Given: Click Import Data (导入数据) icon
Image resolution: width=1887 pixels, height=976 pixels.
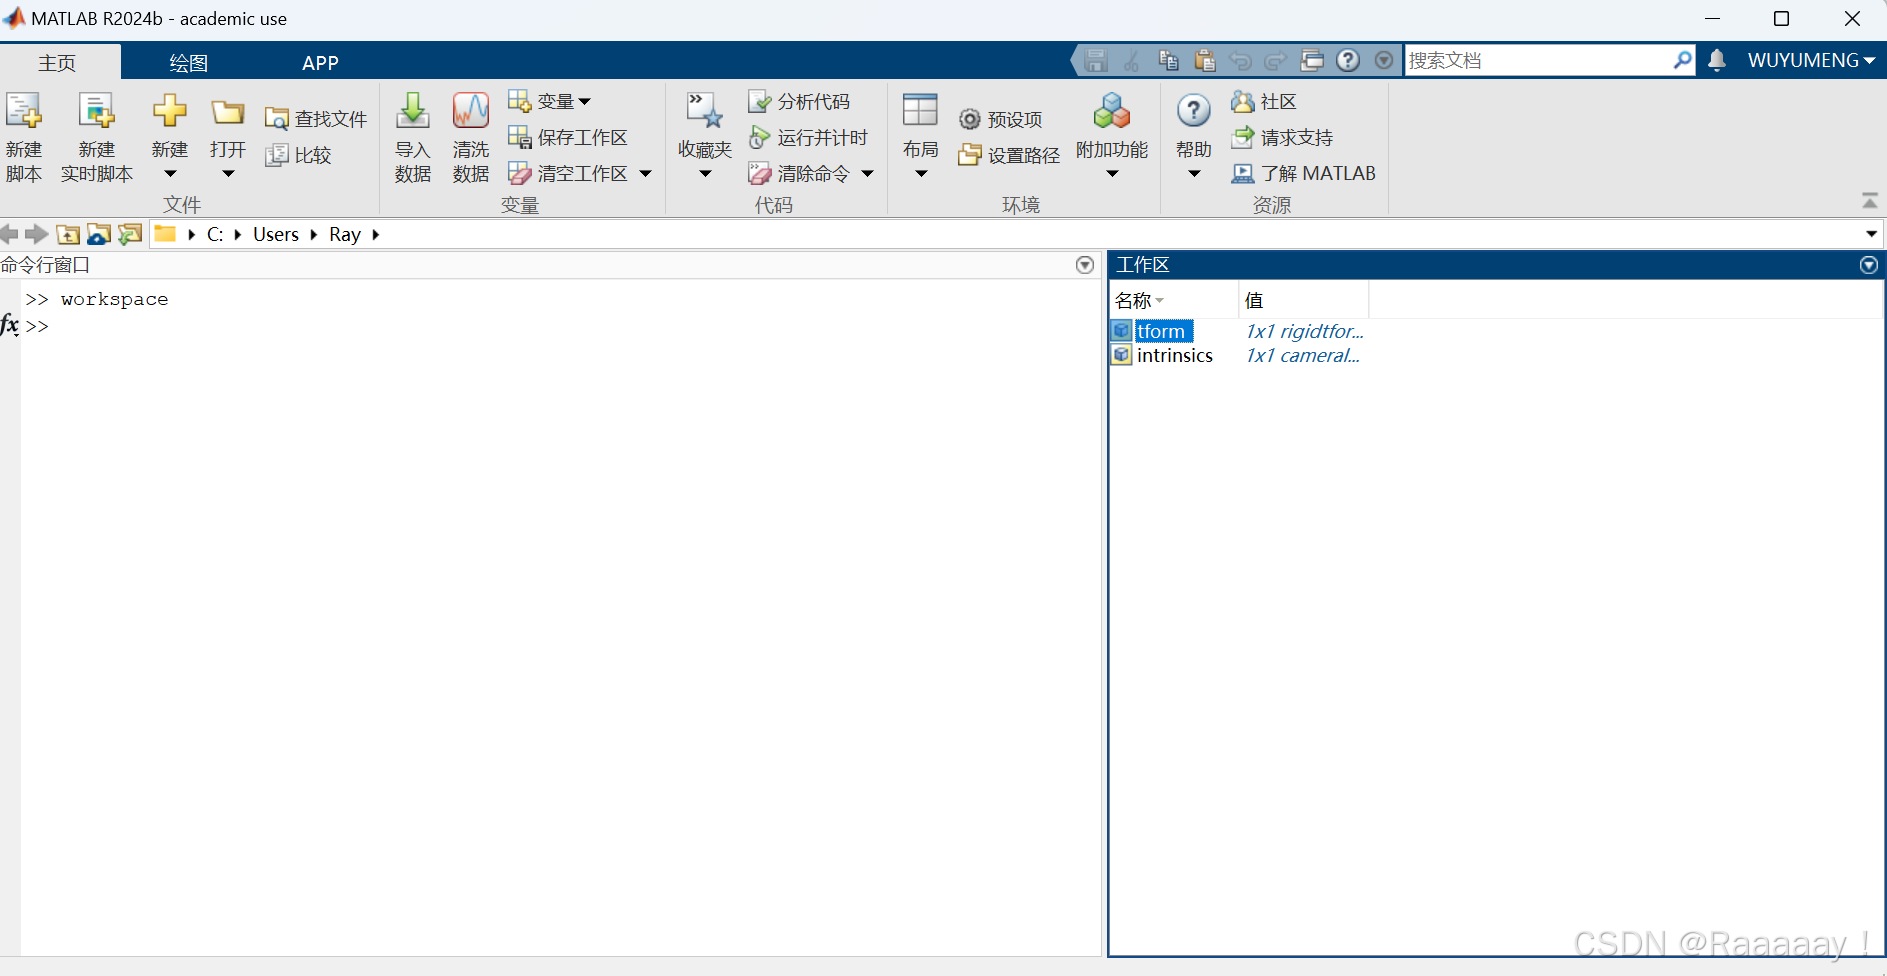Looking at the screenshot, I should coord(413,111).
